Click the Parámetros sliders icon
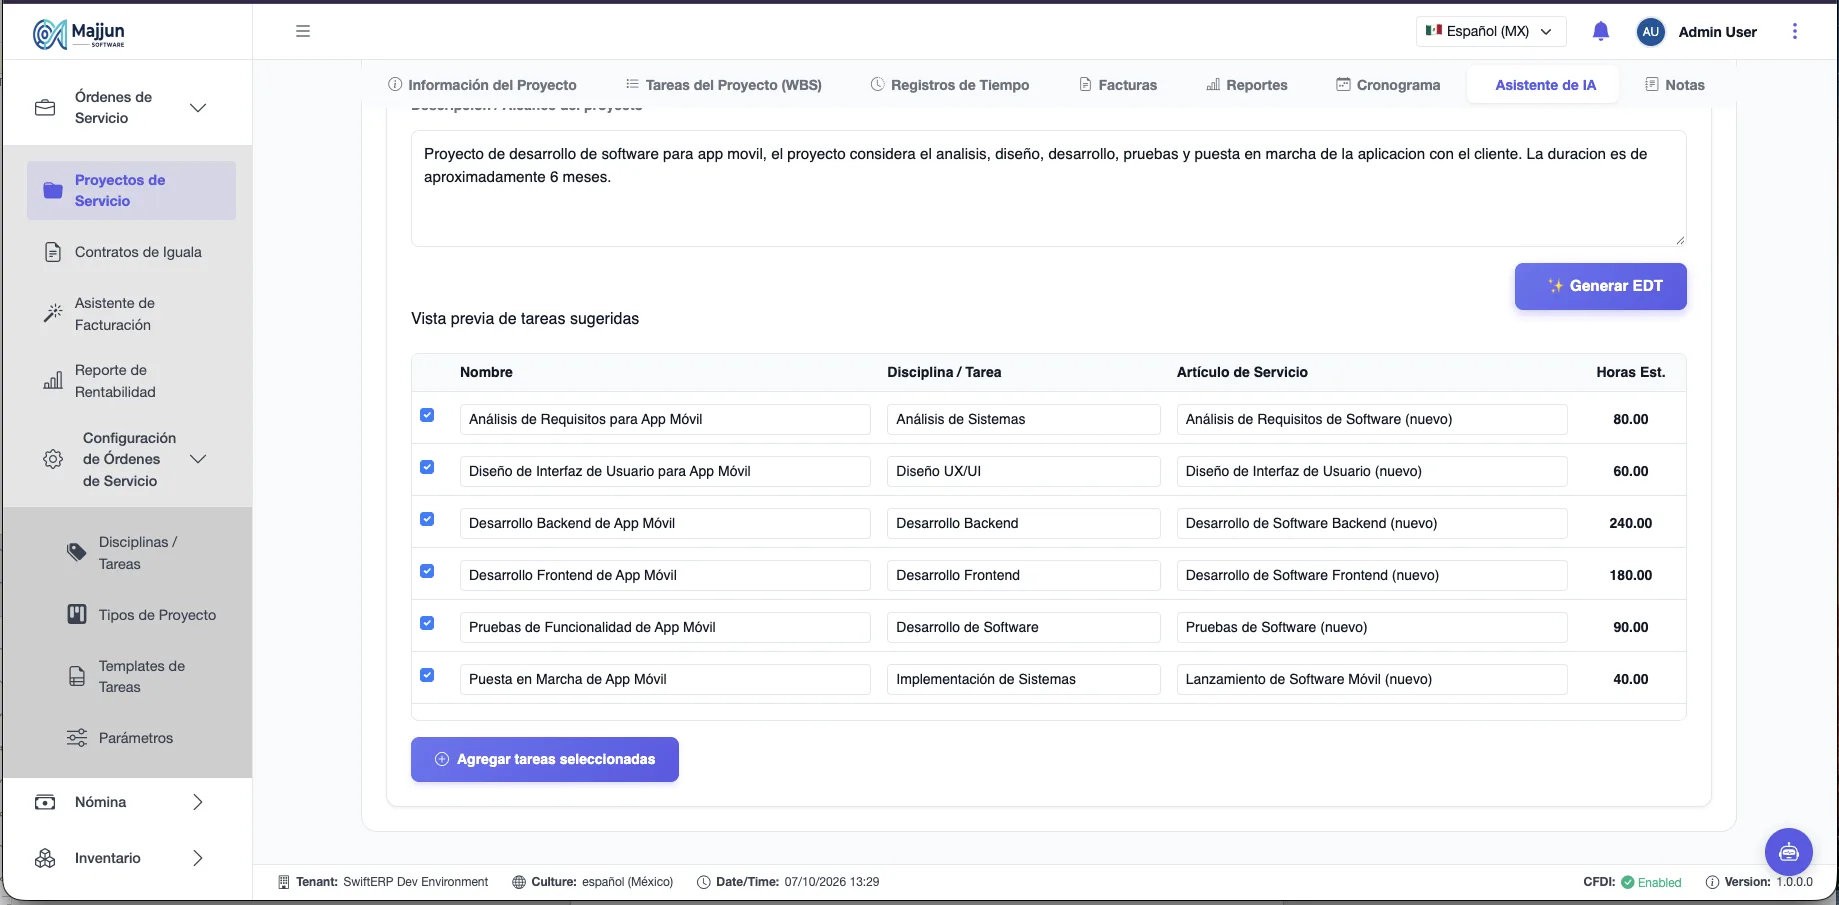 coord(77,738)
